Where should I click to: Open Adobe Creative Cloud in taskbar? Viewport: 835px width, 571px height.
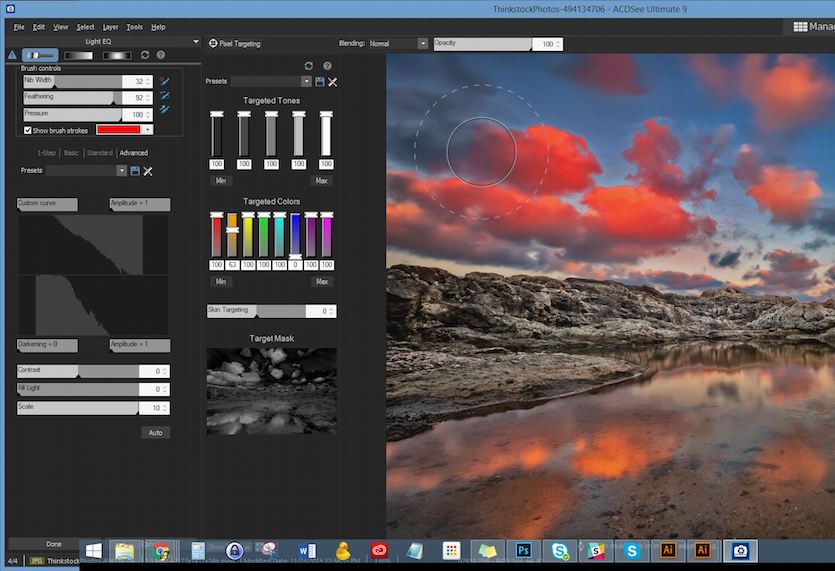point(379,550)
